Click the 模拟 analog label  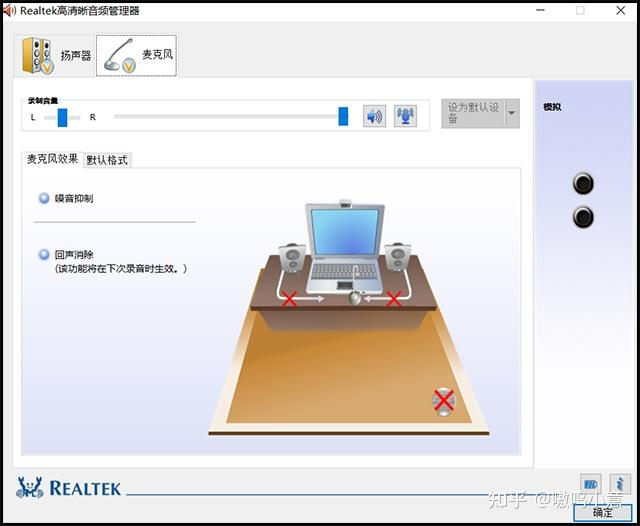[552, 107]
